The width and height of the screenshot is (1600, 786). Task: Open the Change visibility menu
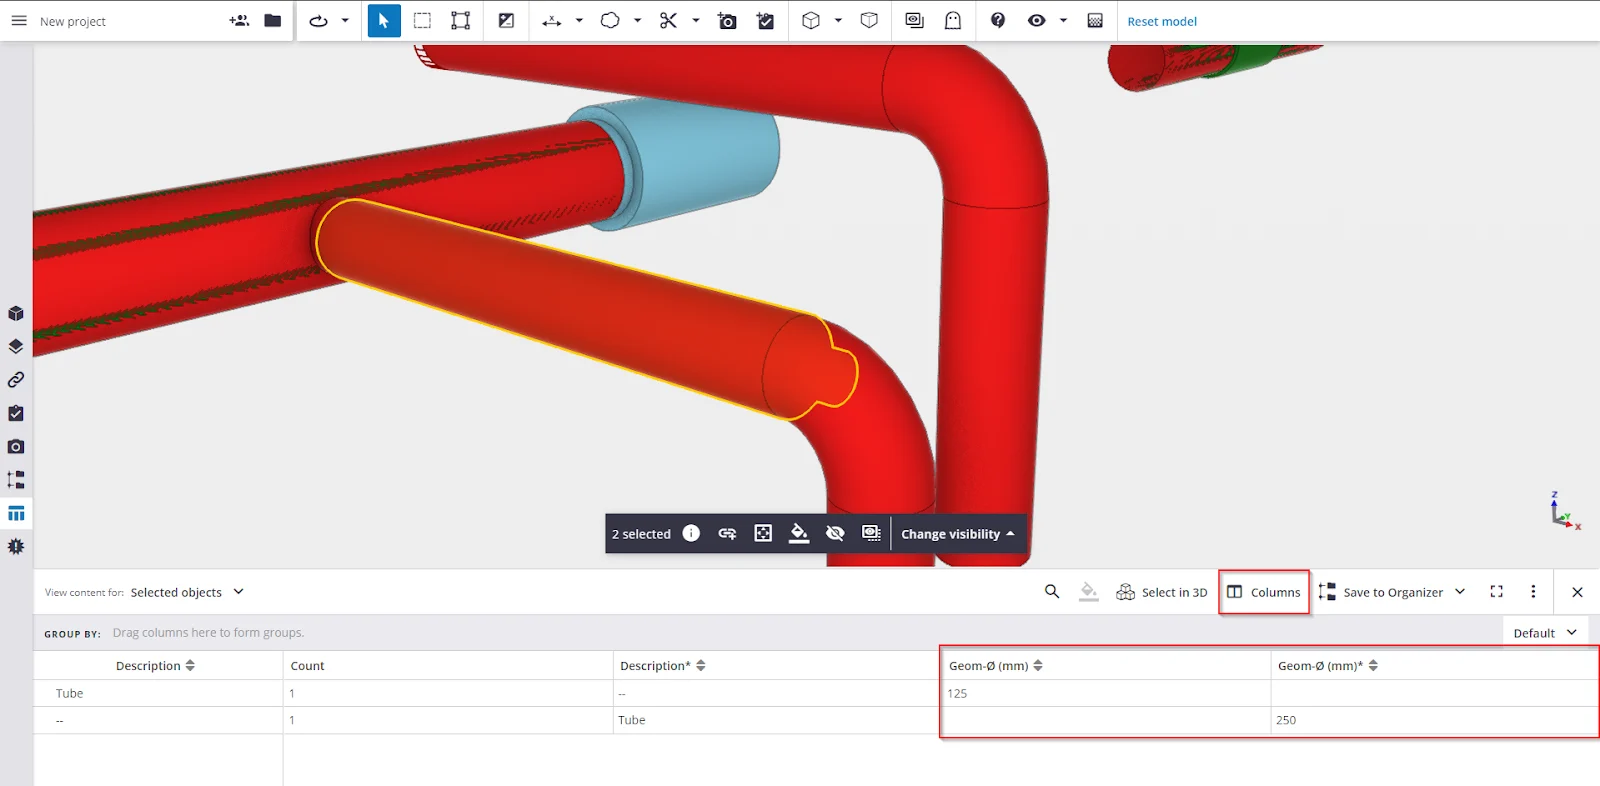(x=958, y=534)
